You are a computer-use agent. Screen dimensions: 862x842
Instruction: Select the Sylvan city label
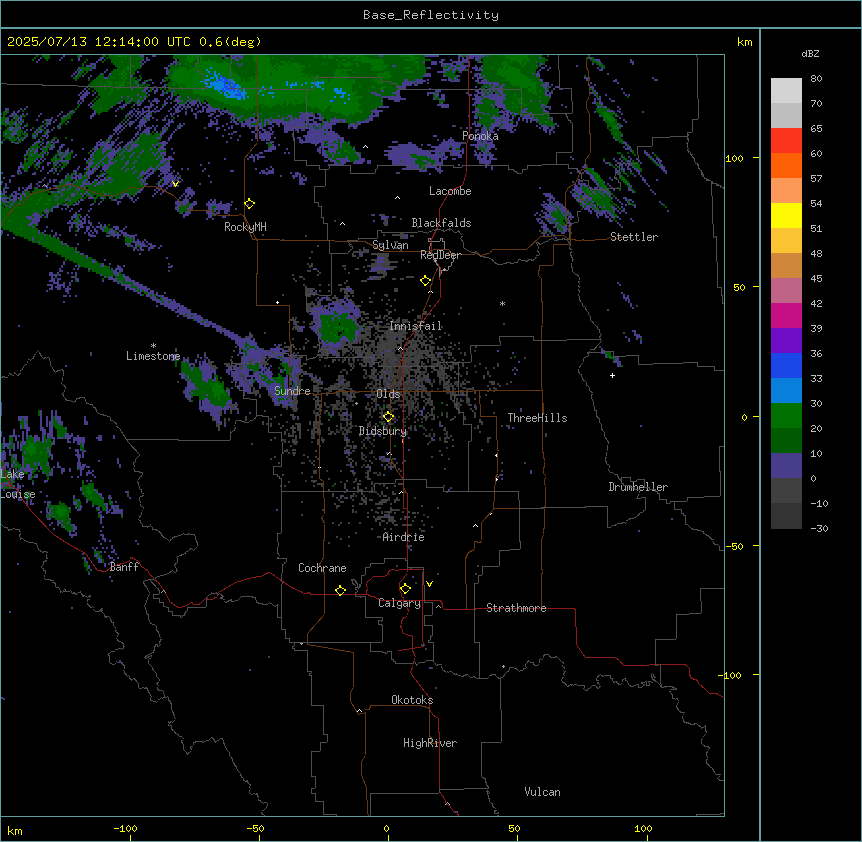pos(390,245)
